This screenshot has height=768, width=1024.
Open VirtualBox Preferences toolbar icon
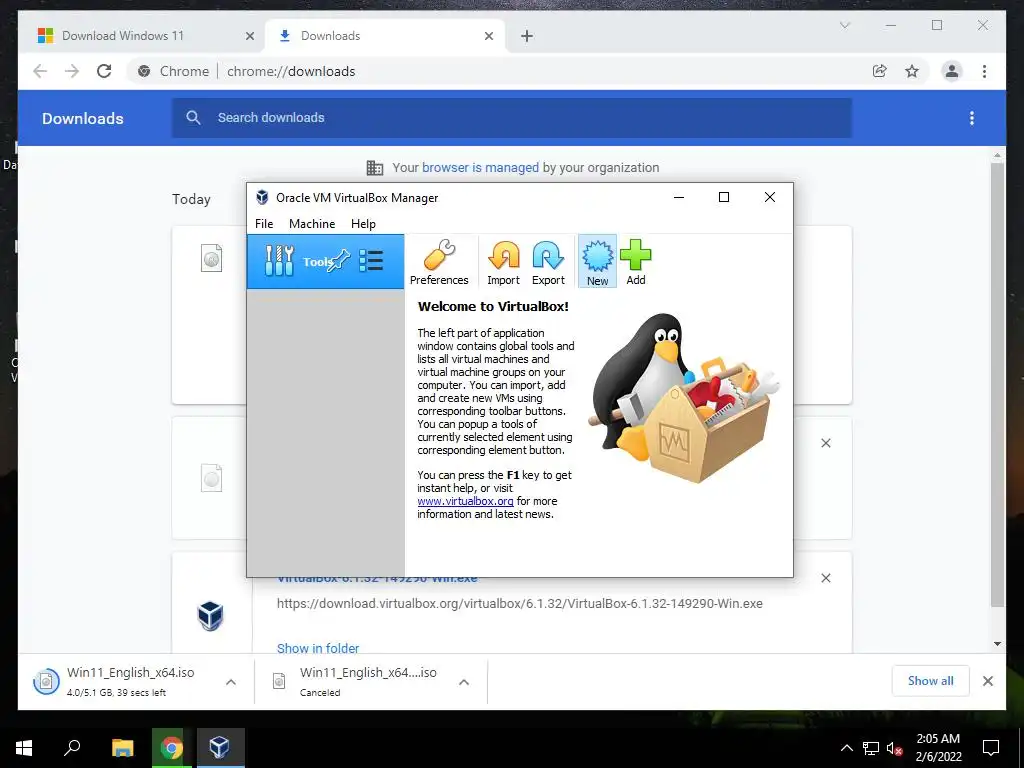[x=439, y=262]
